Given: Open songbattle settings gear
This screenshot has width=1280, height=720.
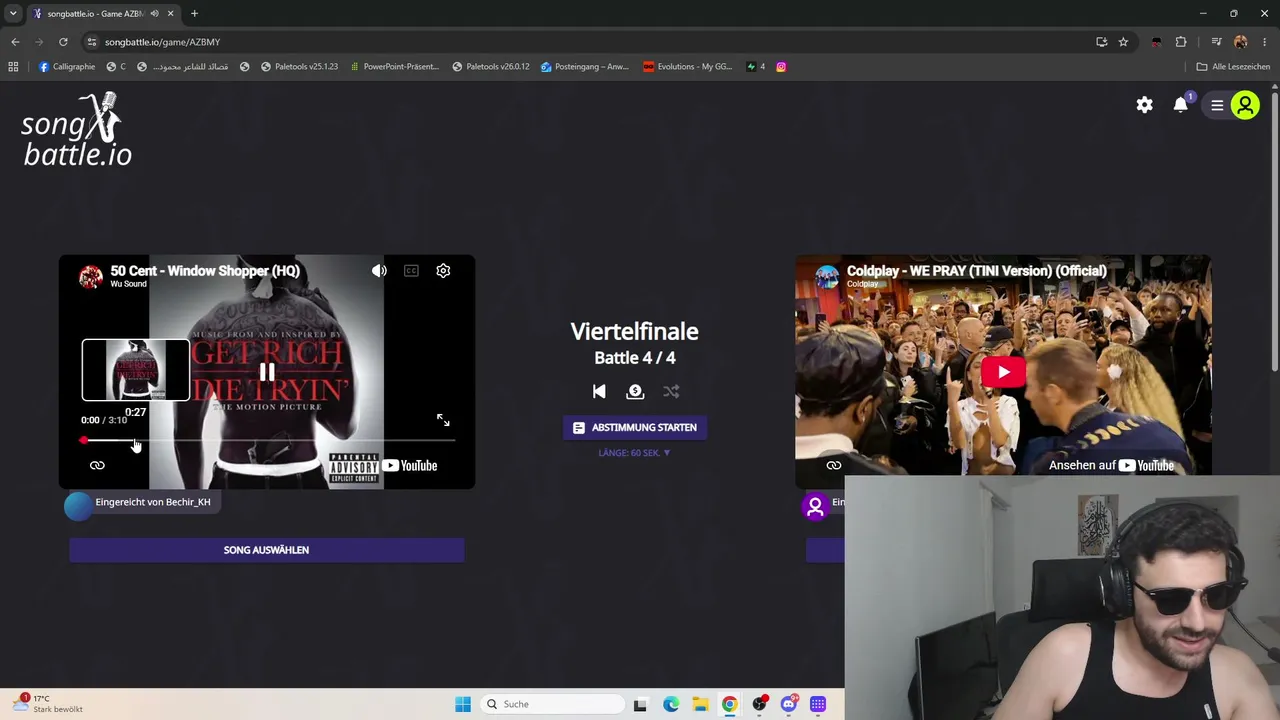Looking at the screenshot, I should coord(1145,105).
